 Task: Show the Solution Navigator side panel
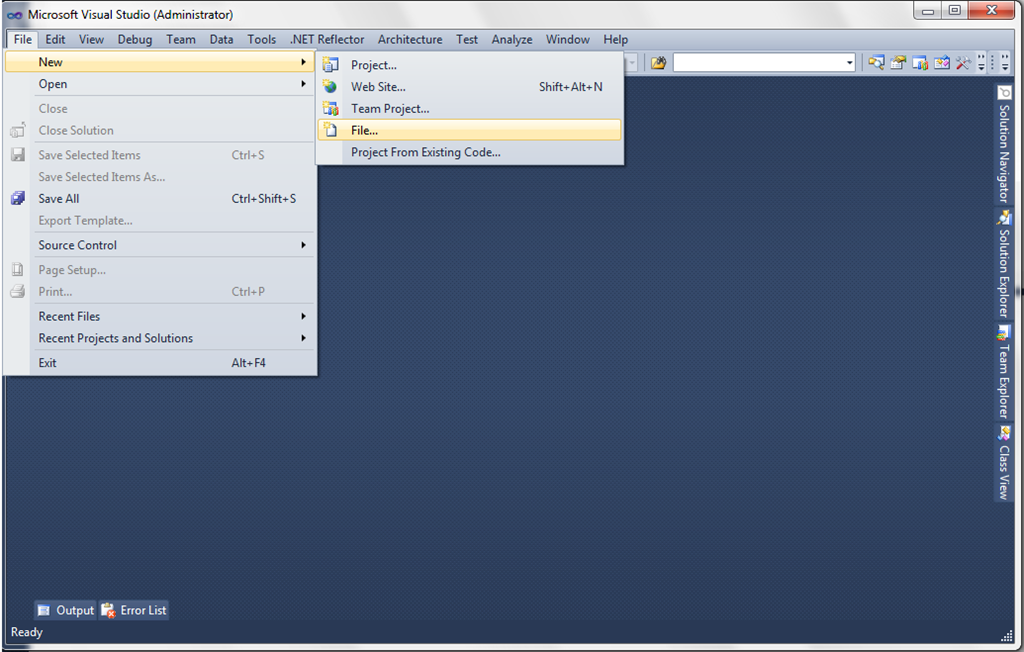[1004, 144]
